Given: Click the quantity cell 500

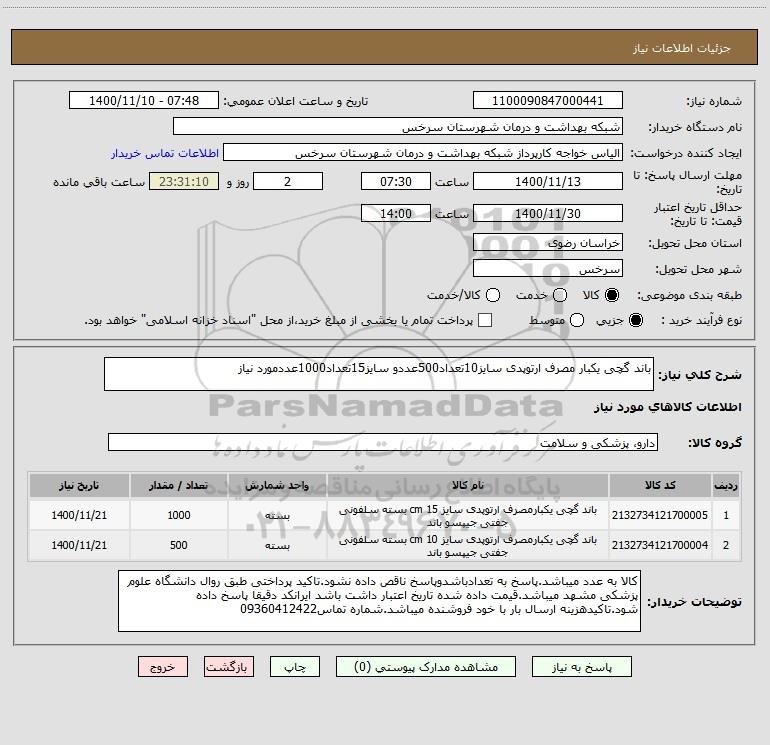Looking at the screenshot, I should click(x=179, y=545).
